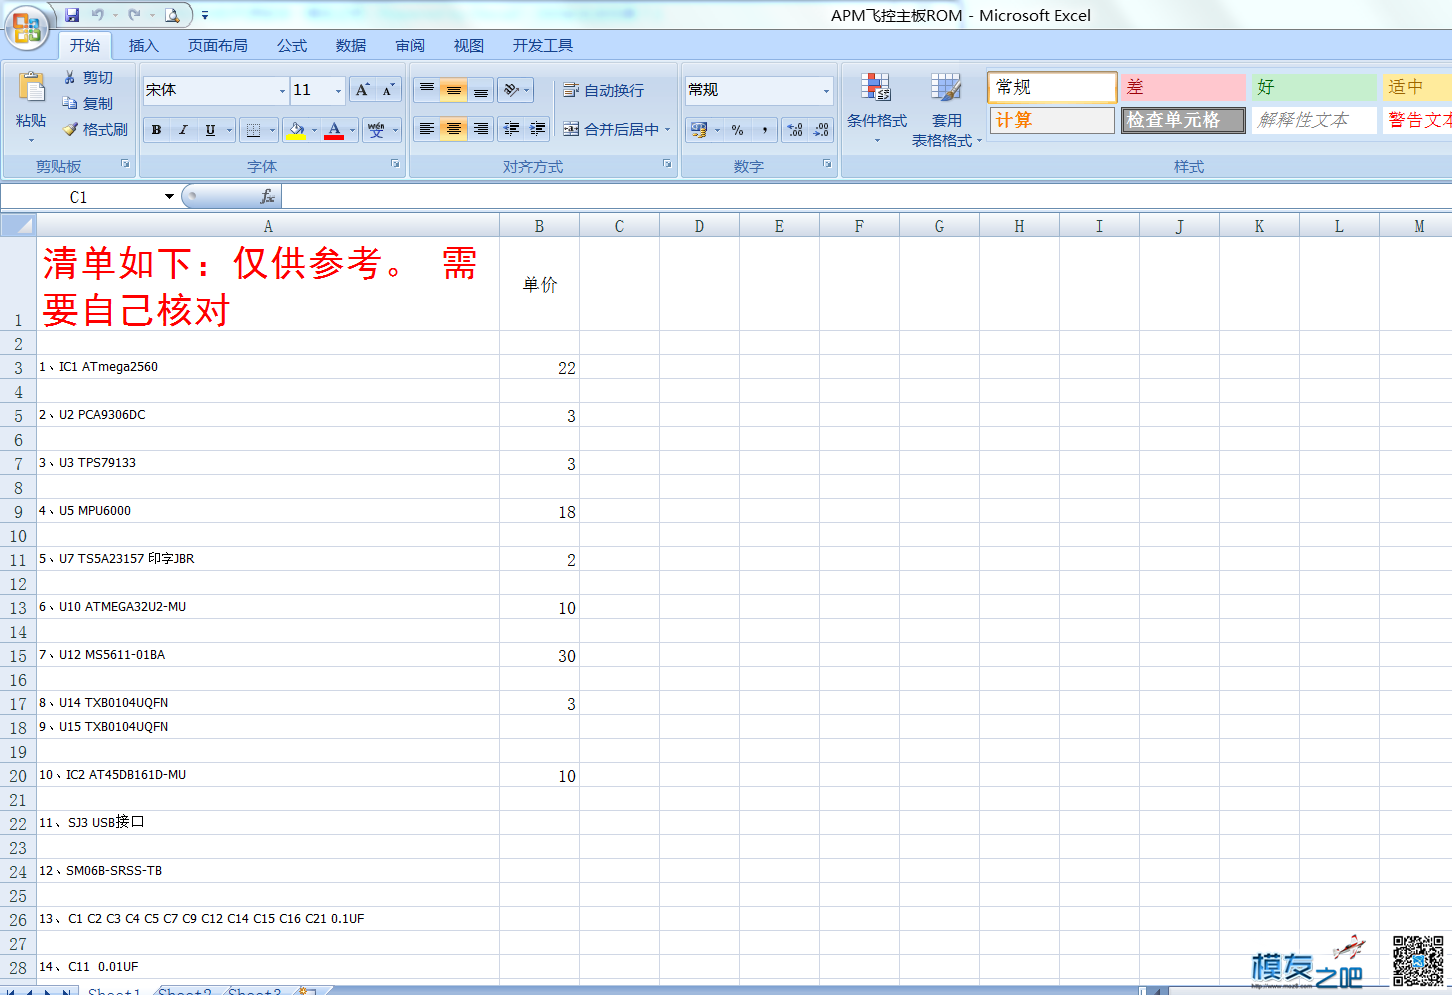Switch to the 开始 tab
Viewport: 1452px width, 995px height.
(x=85, y=45)
